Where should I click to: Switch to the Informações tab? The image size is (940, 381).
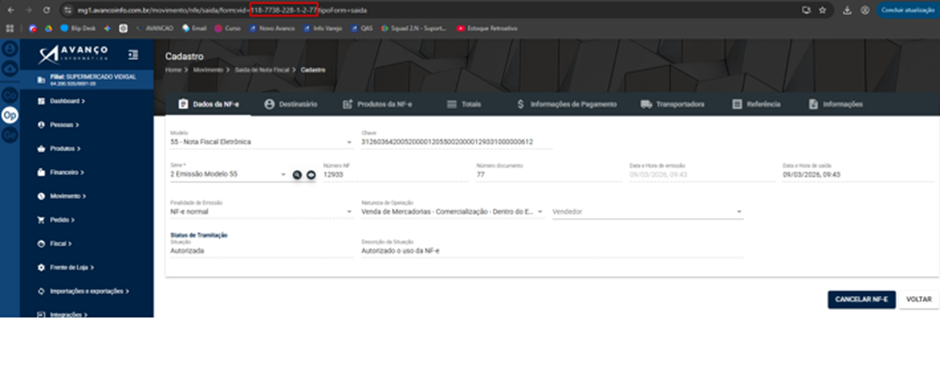click(x=836, y=104)
